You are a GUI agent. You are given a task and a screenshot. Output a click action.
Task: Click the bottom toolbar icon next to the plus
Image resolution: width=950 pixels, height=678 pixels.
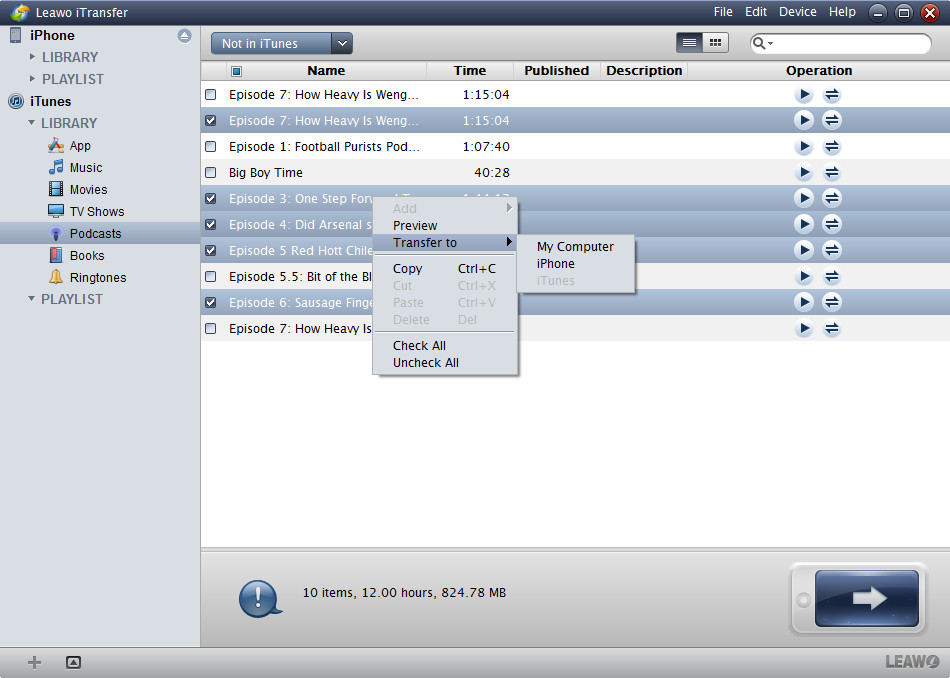[73, 662]
